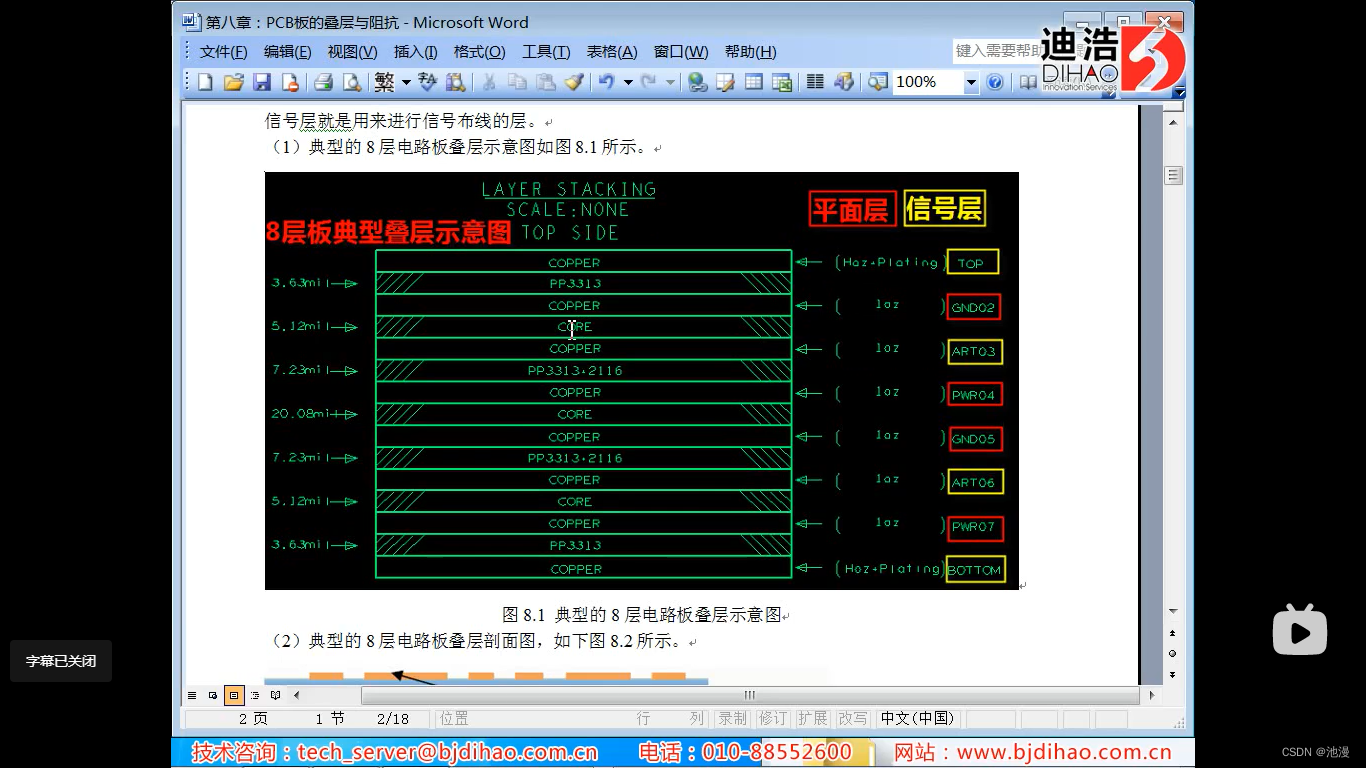The width and height of the screenshot is (1366, 768).
Task: Click the Next Page browse arrow
Action: pyautogui.click(x=1174, y=673)
